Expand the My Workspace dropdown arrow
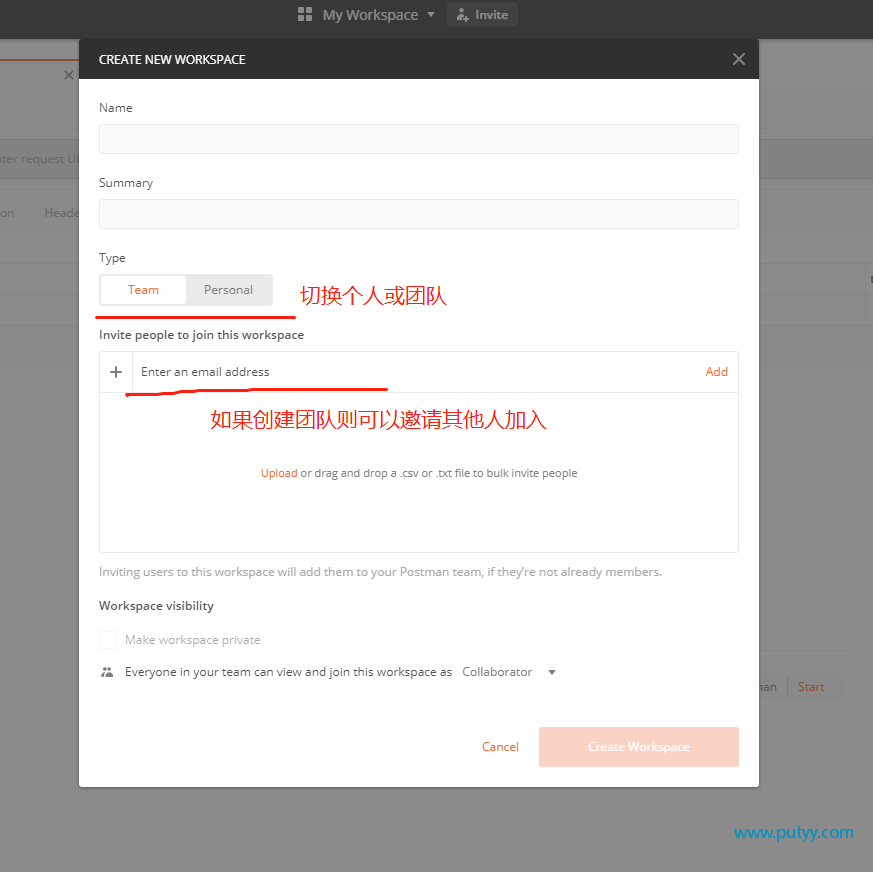The height and width of the screenshot is (872, 873). (431, 14)
